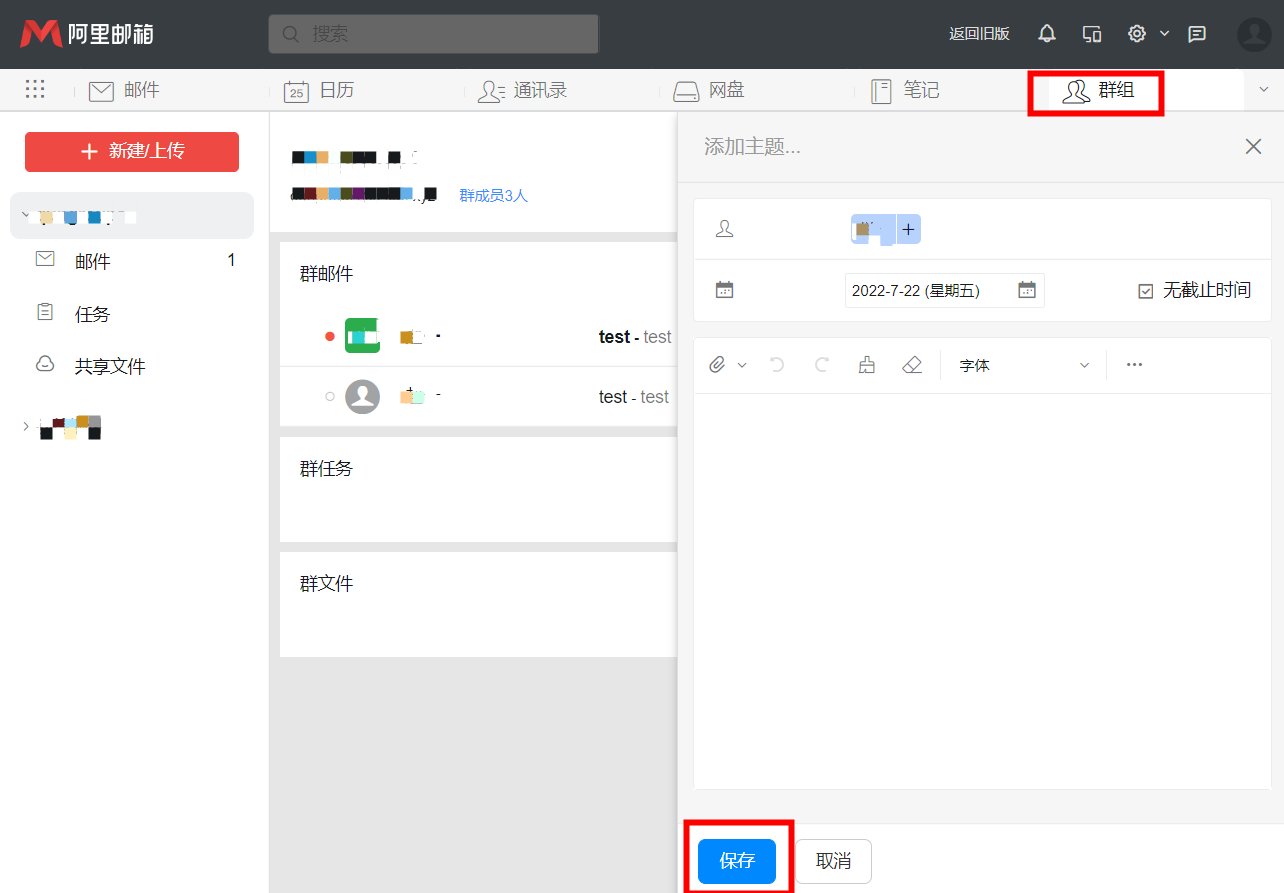1284x893 pixels.
Task: Click the redo arrow in editor toolbar
Action: (x=822, y=365)
